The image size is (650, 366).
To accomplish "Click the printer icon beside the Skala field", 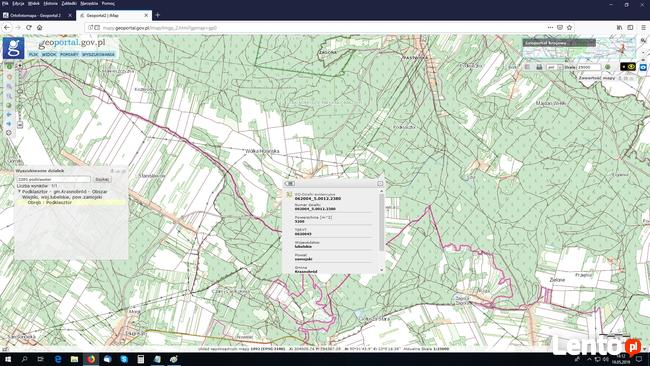I will [539, 67].
